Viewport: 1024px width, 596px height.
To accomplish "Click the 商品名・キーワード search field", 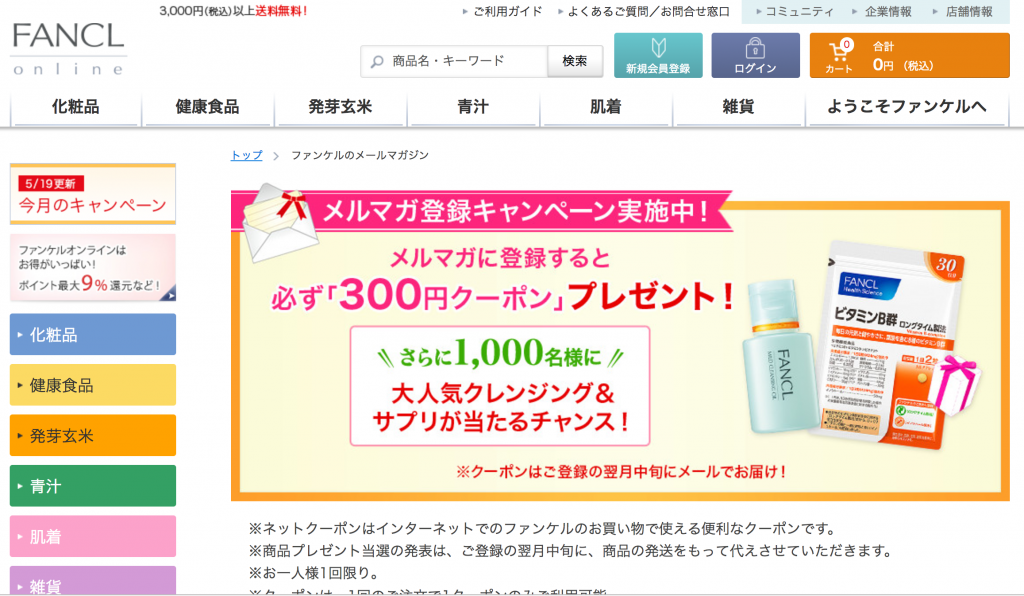I will tap(454, 61).
